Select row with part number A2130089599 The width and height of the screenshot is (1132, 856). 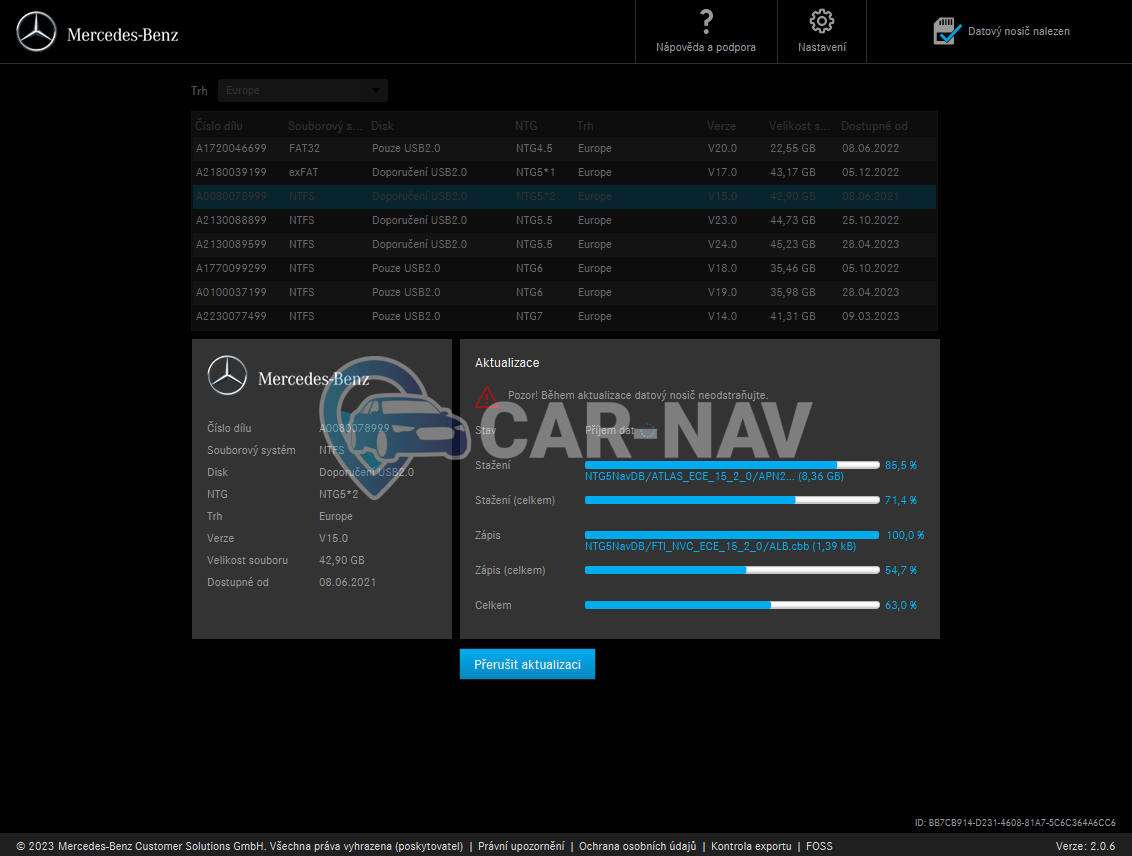565,244
